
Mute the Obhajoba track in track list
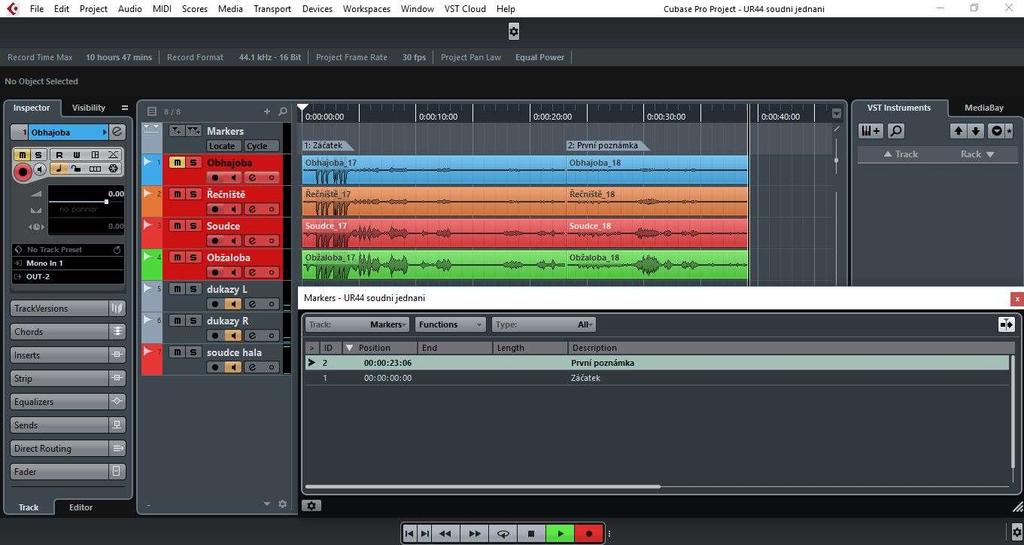pyautogui.click(x=176, y=163)
